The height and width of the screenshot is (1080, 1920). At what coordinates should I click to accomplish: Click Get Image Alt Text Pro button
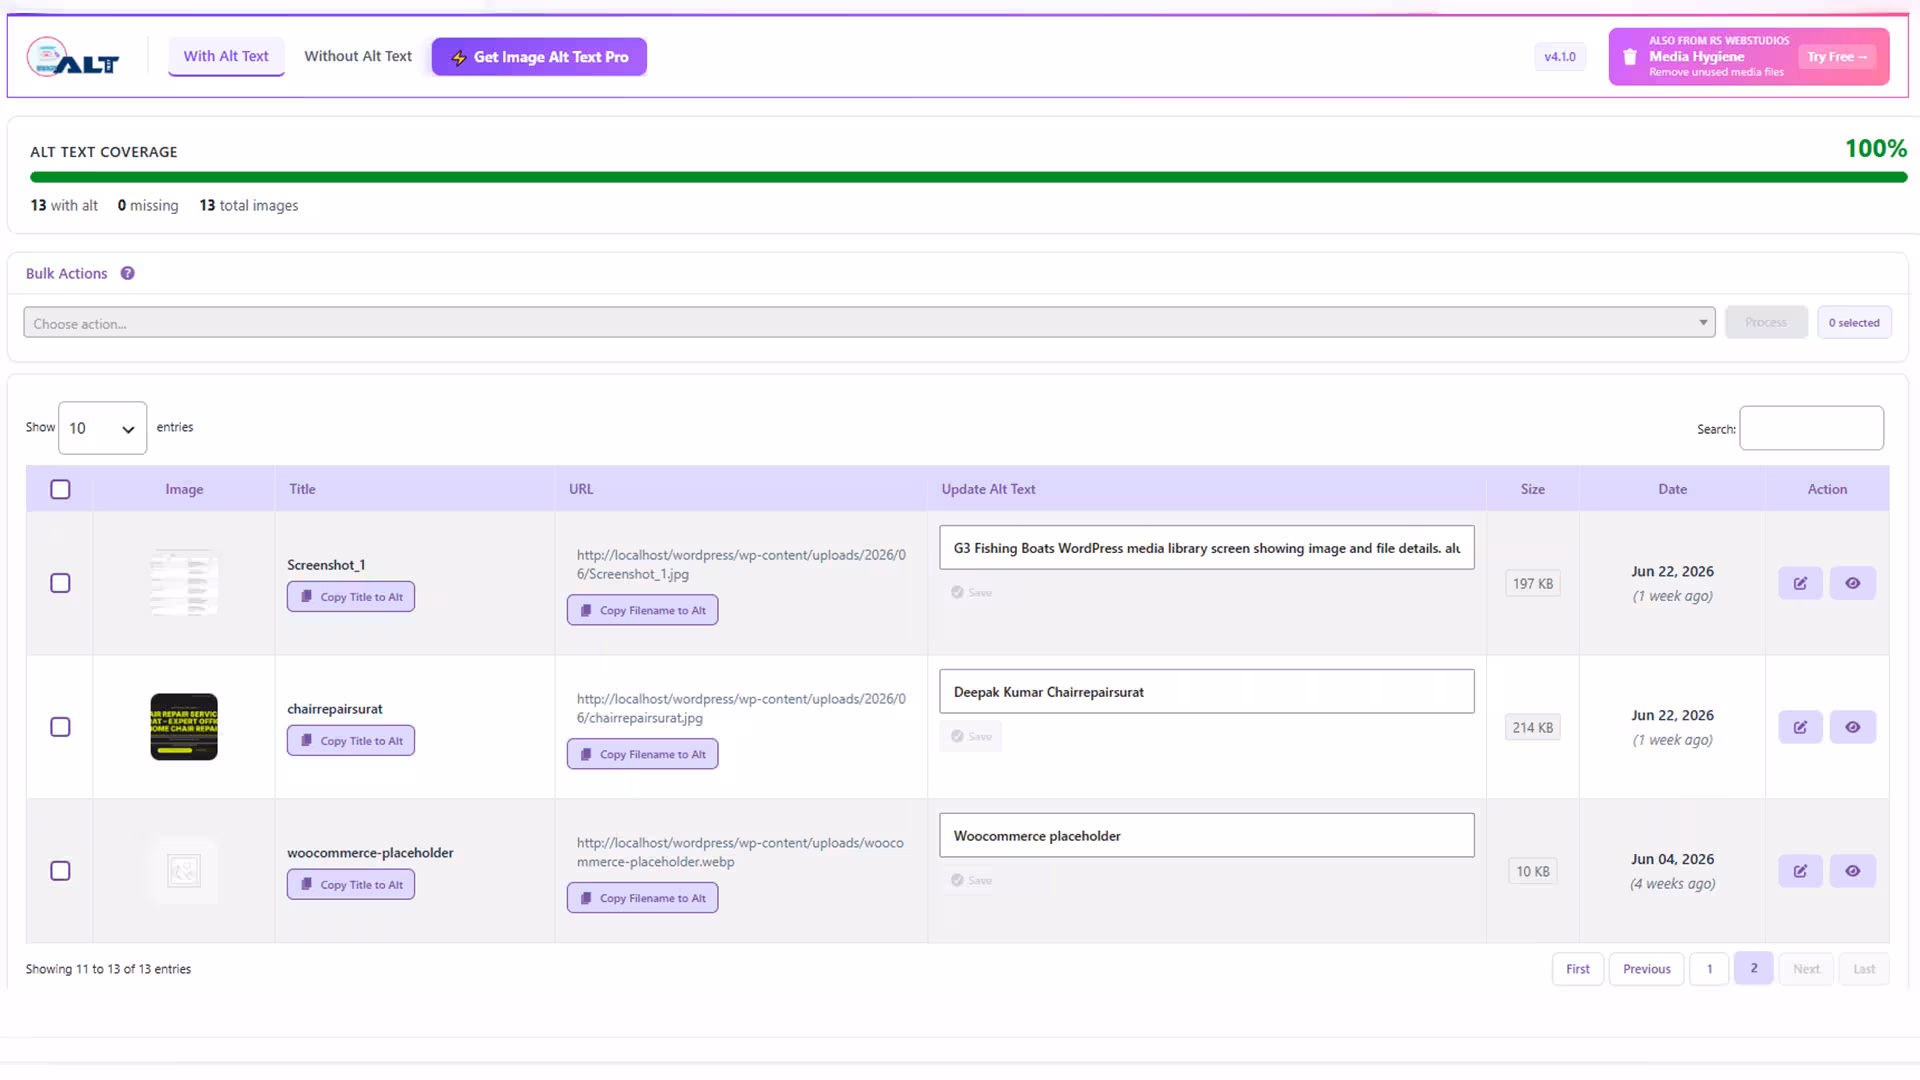click(539, 57)
